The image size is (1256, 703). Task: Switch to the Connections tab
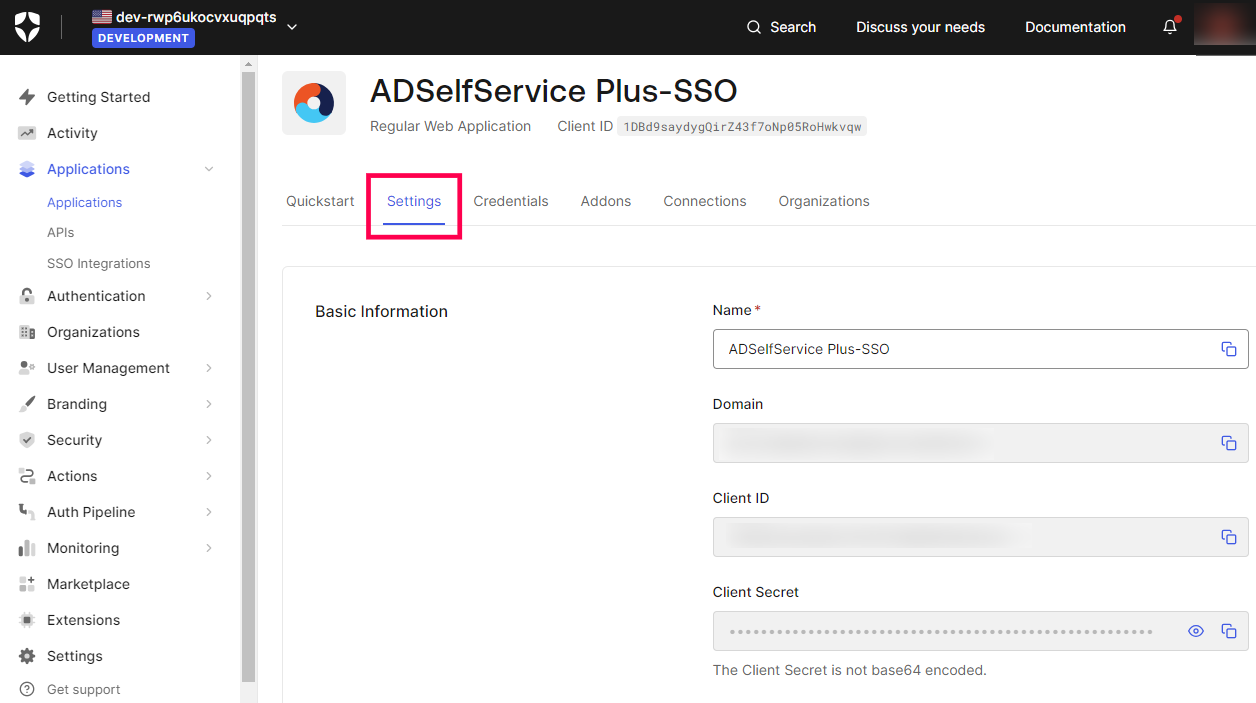click(705, 201)
